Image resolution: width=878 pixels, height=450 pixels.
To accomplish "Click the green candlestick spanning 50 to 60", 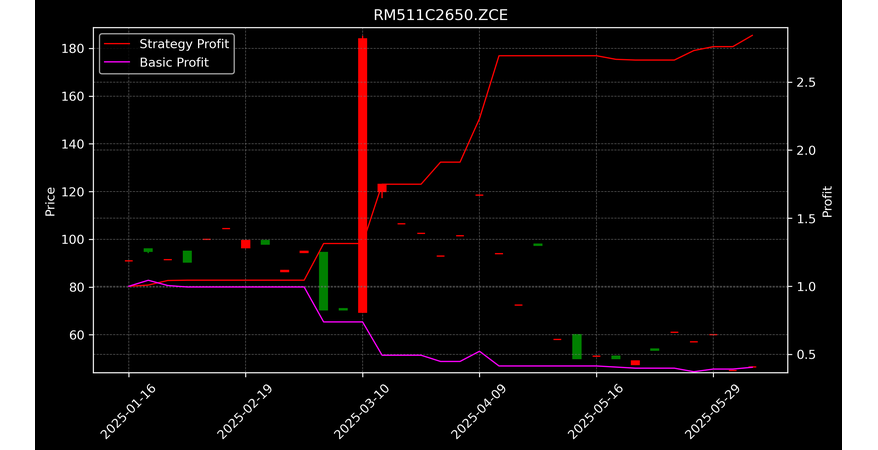I will 577,346.
